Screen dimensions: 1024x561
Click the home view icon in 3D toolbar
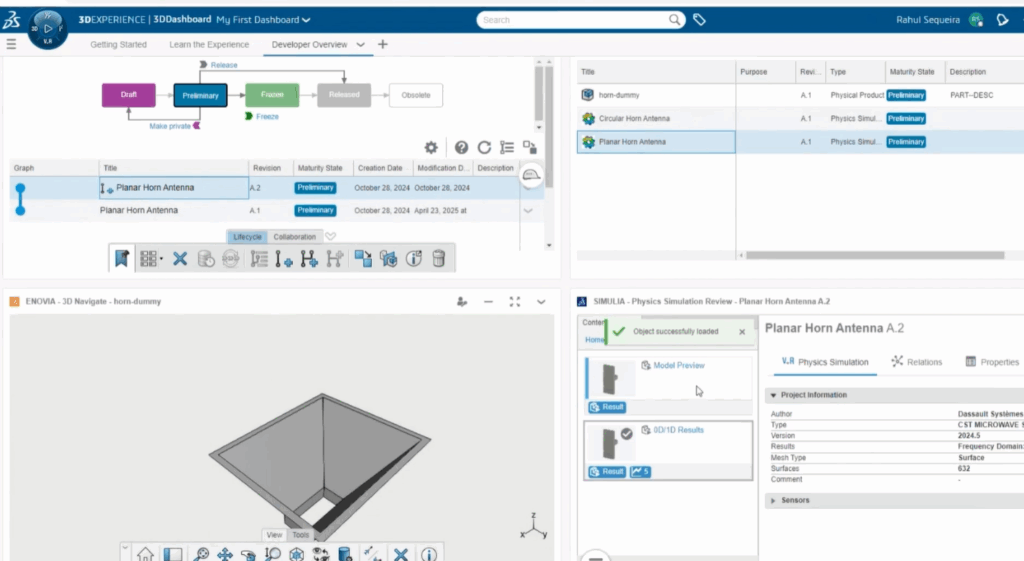tap(145, 554)
